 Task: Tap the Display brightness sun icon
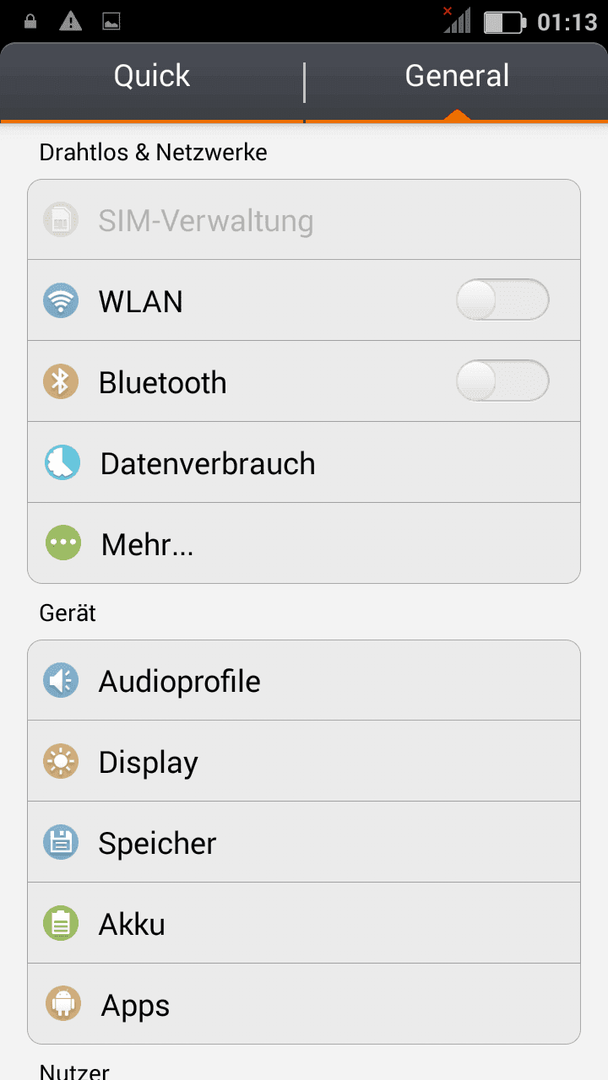(x=61, y=762)
